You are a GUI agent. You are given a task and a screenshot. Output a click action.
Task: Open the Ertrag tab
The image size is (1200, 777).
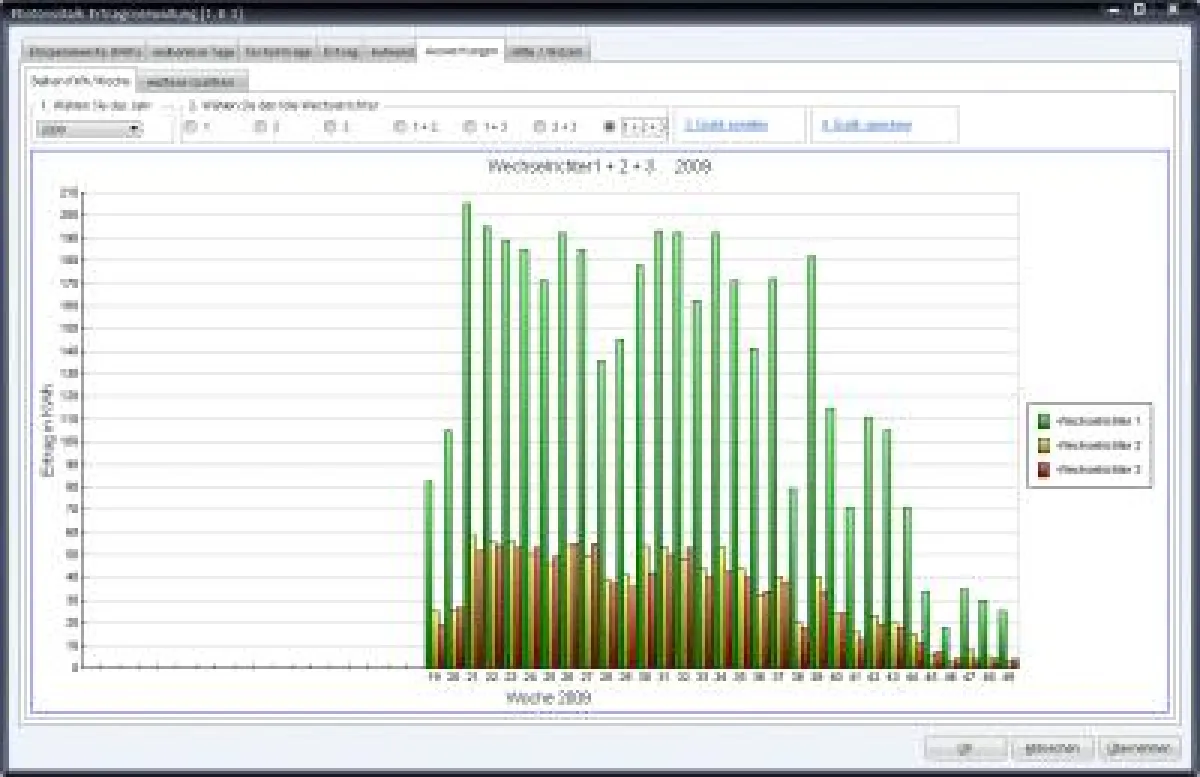[340, 51]
